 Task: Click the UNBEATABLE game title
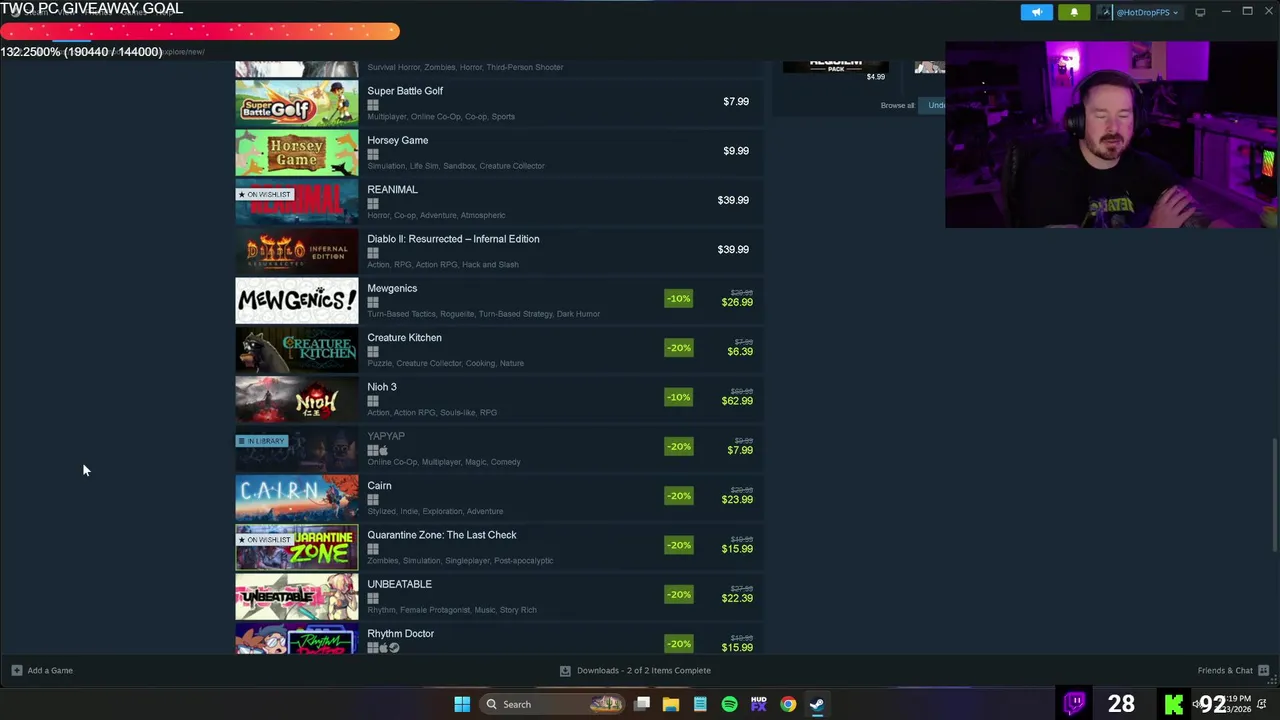[x=399, y=584]
